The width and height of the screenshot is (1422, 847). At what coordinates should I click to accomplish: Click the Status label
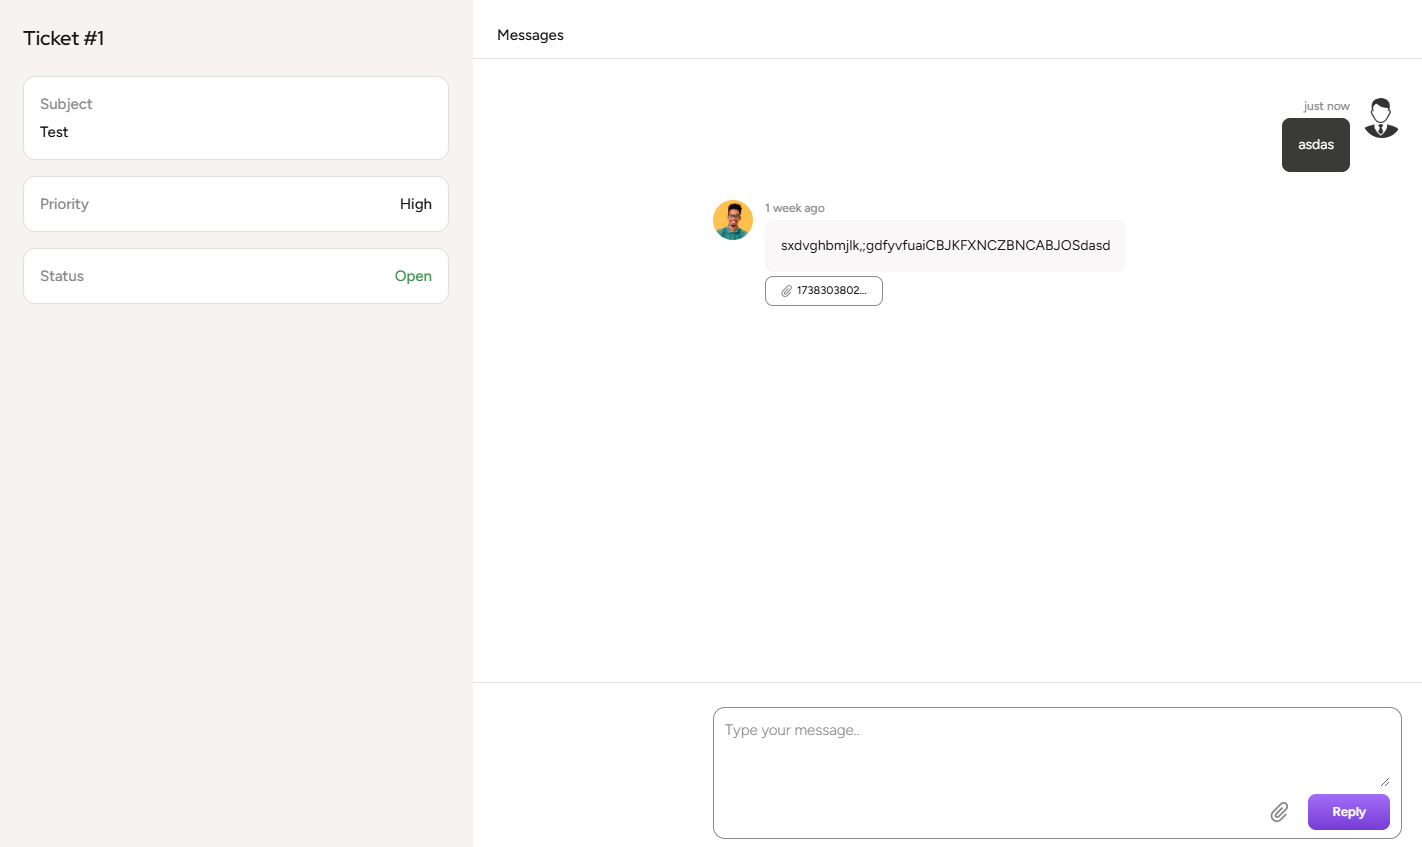coord(62,276)
